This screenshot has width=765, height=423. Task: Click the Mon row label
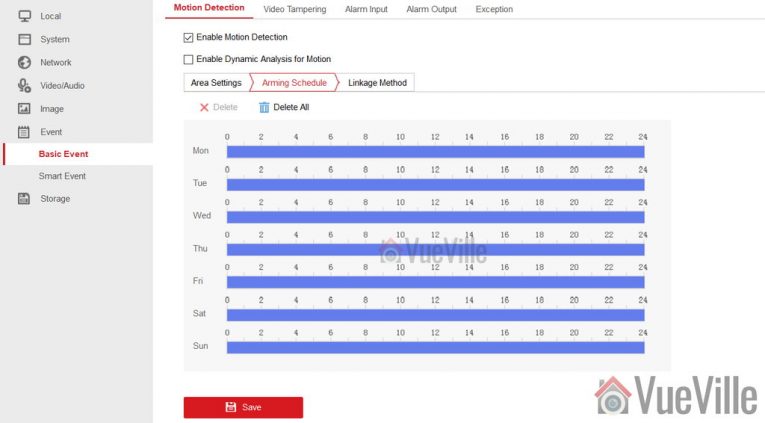point(201,151)
